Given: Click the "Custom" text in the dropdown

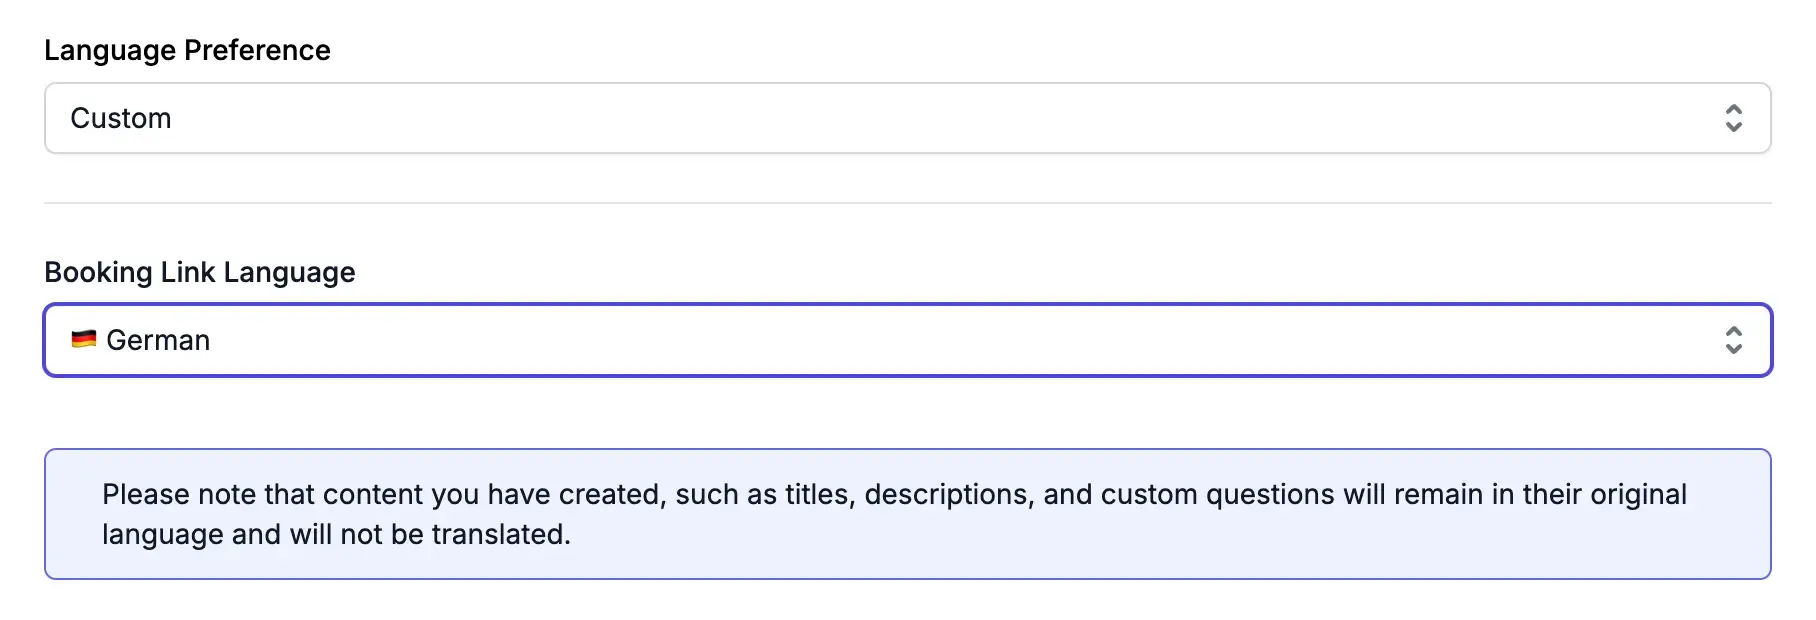Looking at the screenshot, I should pos(121,118).
